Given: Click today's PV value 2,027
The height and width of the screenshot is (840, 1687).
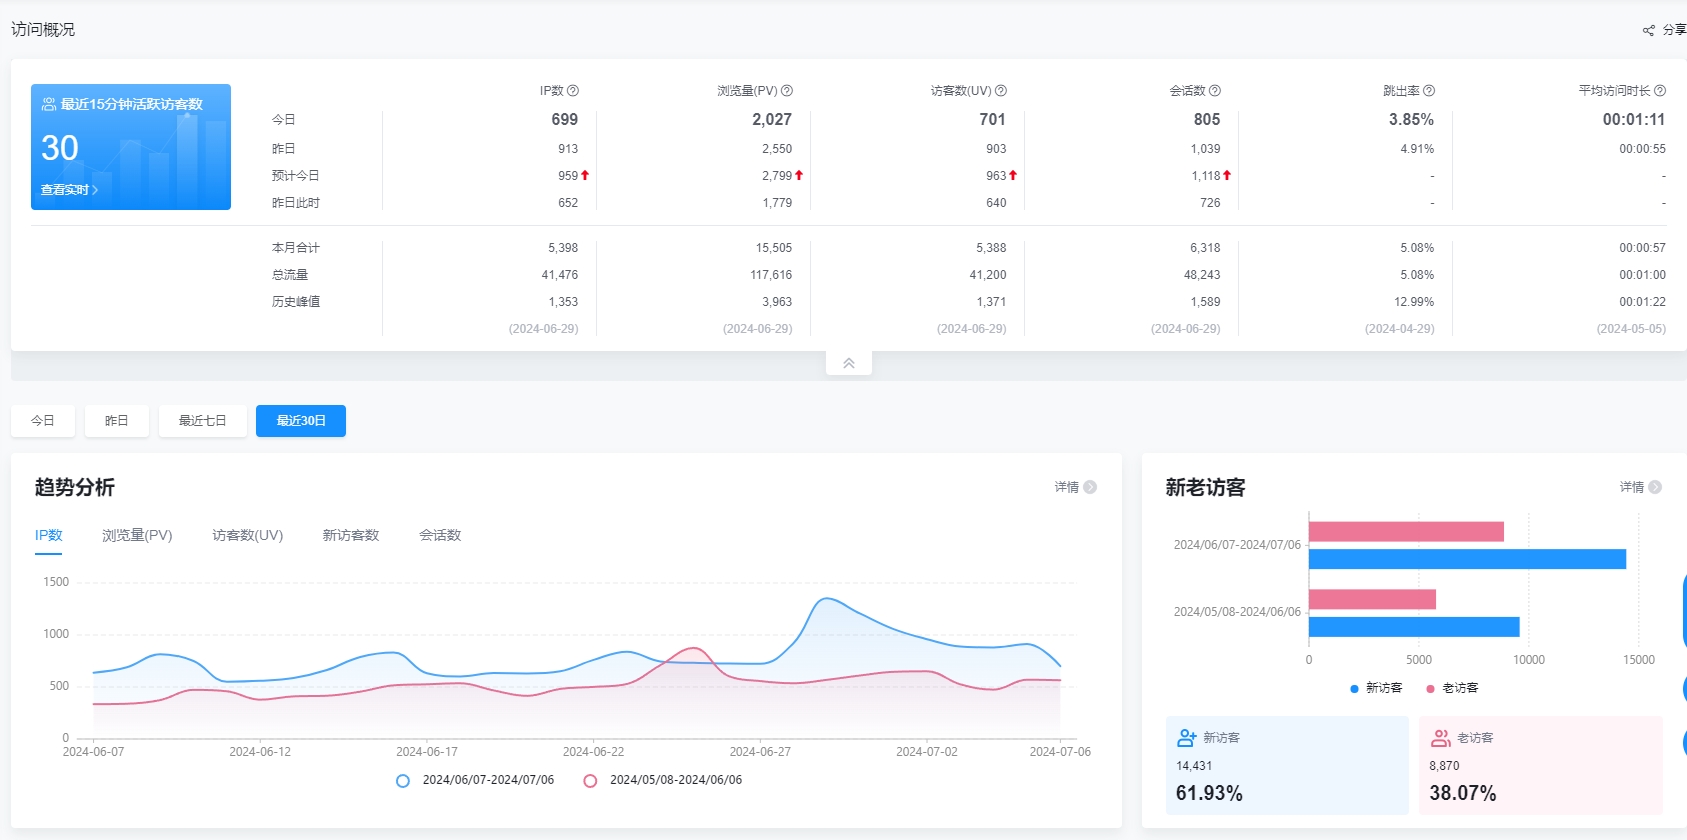Looking at the screenshot, I should point(772,120).
